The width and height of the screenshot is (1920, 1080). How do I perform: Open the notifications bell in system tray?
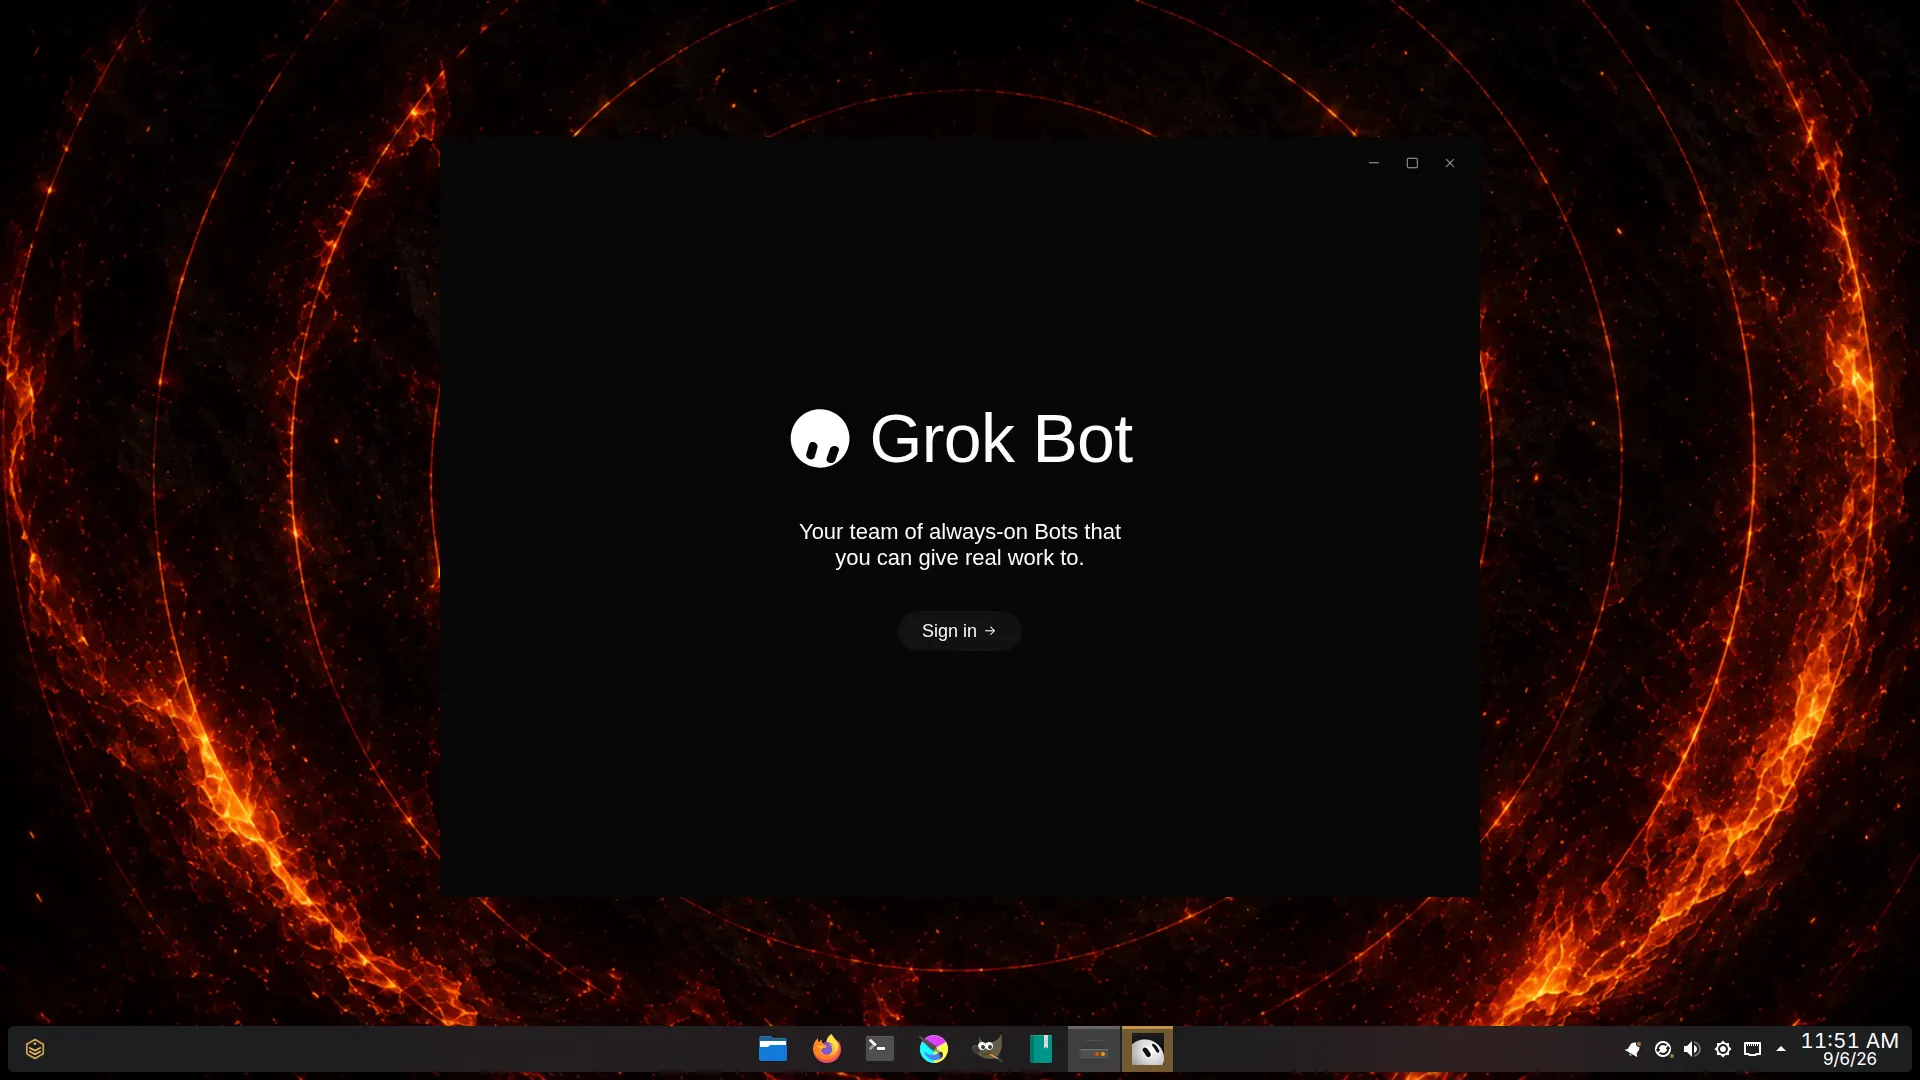[x=1633, y=1049]
